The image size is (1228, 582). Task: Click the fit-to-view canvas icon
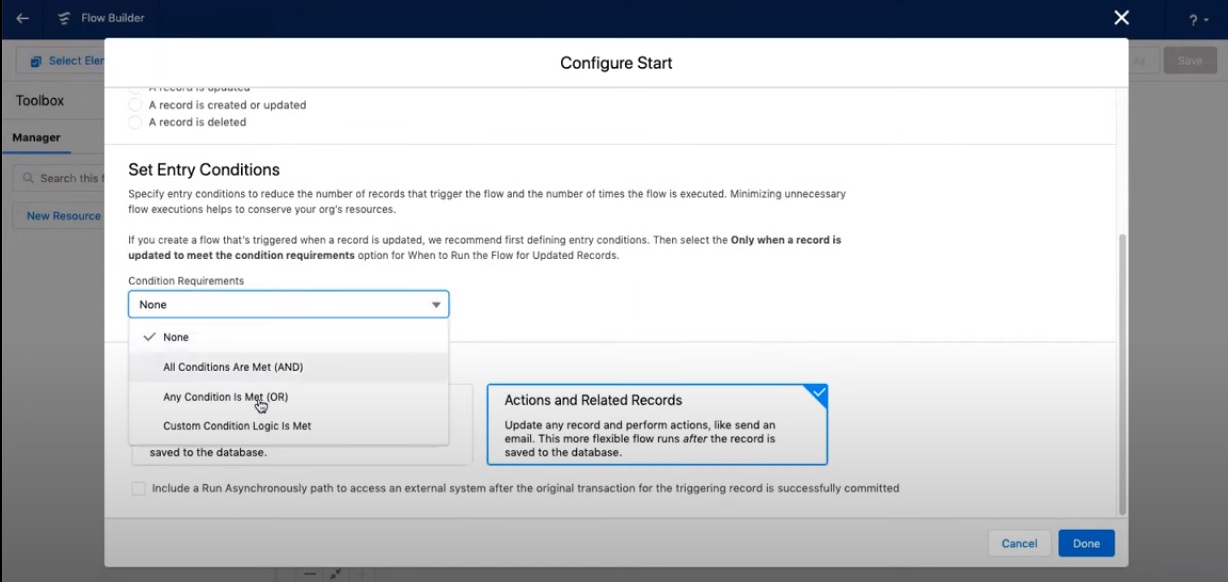click(336, 575)
